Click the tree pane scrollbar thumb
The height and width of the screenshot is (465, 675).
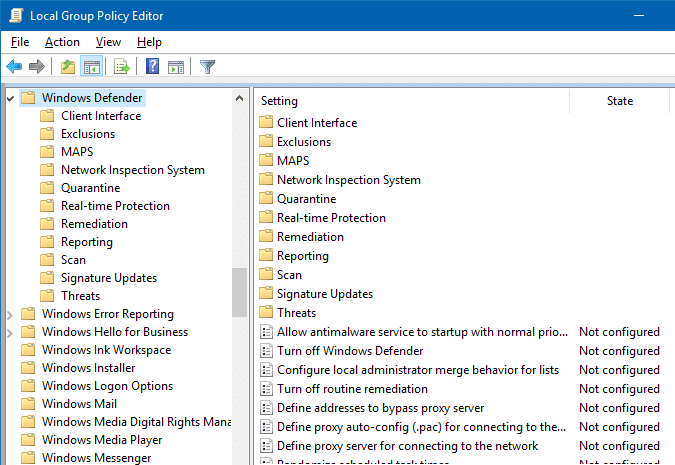(x=239, y=292)
